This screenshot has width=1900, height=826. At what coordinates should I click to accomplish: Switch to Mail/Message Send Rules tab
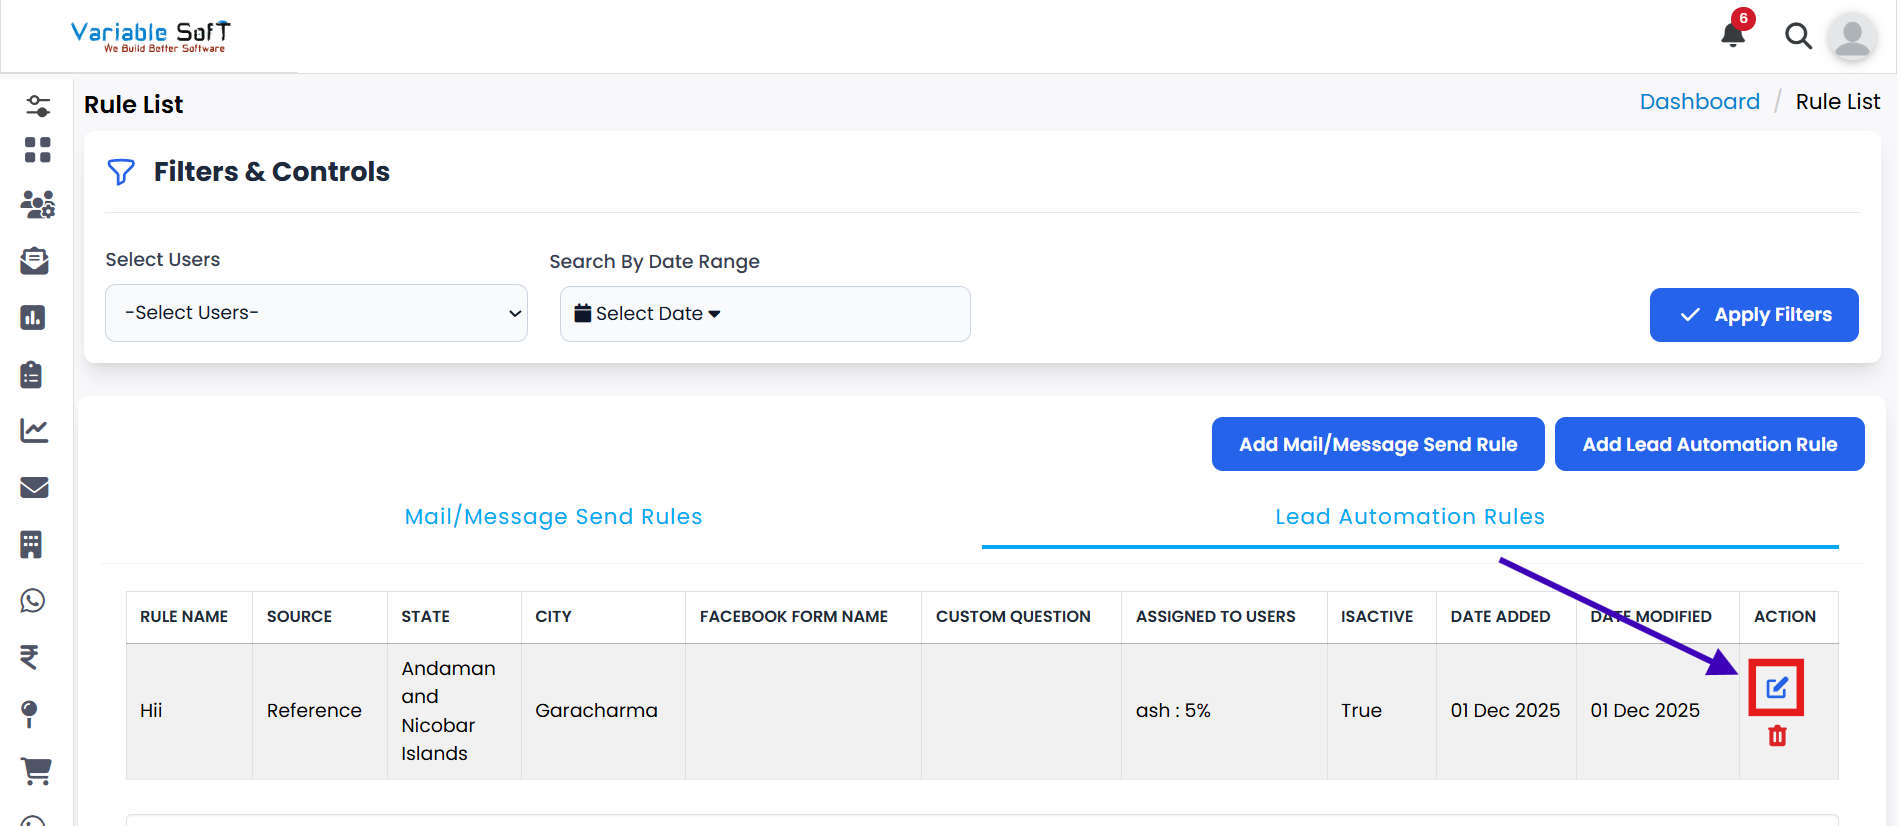coord(553,517)
